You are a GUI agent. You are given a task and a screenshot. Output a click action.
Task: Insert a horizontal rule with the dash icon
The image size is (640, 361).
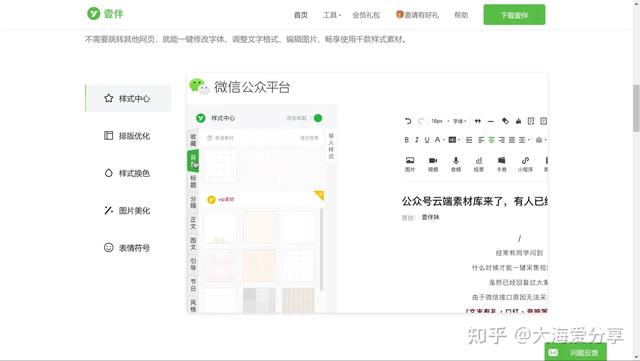tap(491, 121)
